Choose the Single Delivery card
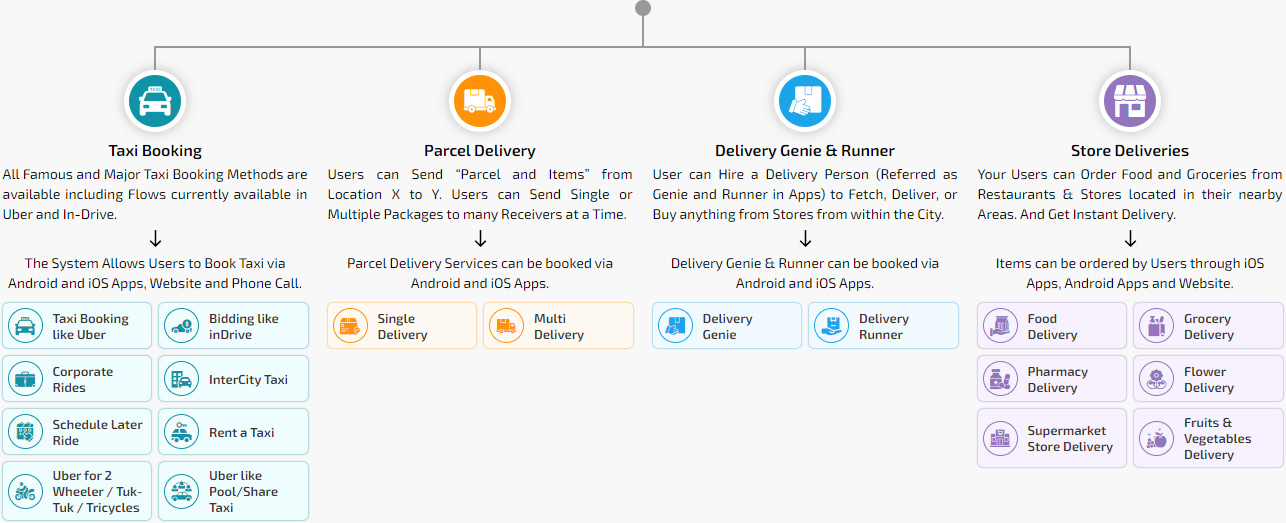The height and width of the screenshot is (523, 1286). [x=402, y=326]
